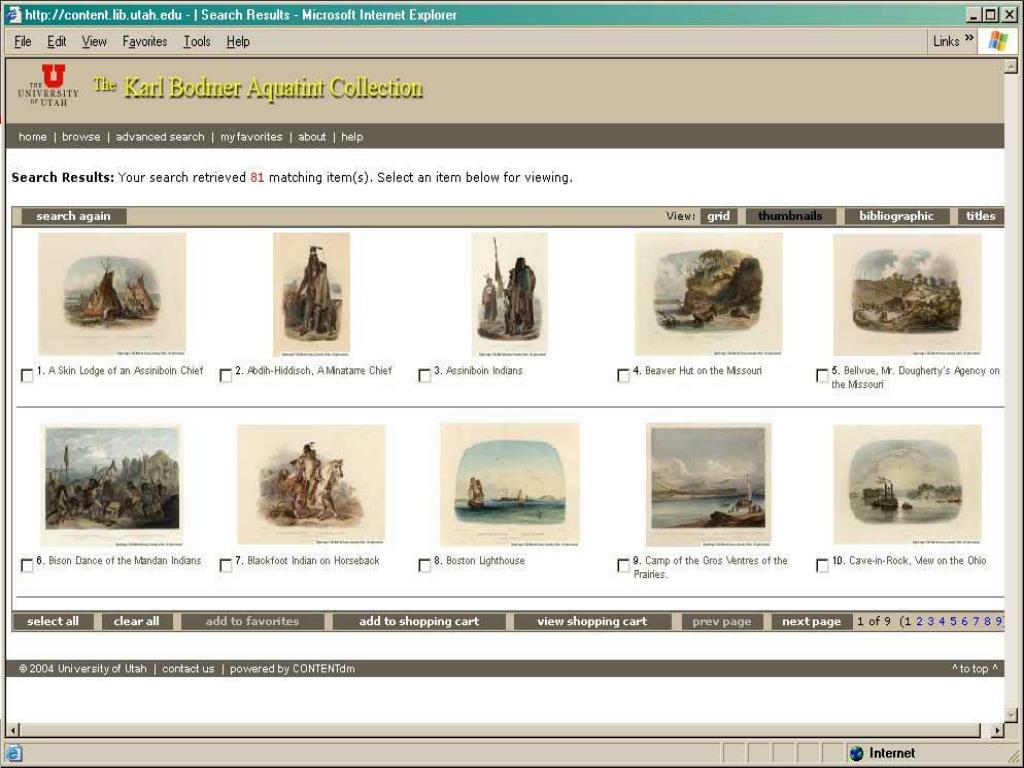Click the horizontal scrollbar right arrow
1024x768 pixels.
997,730
